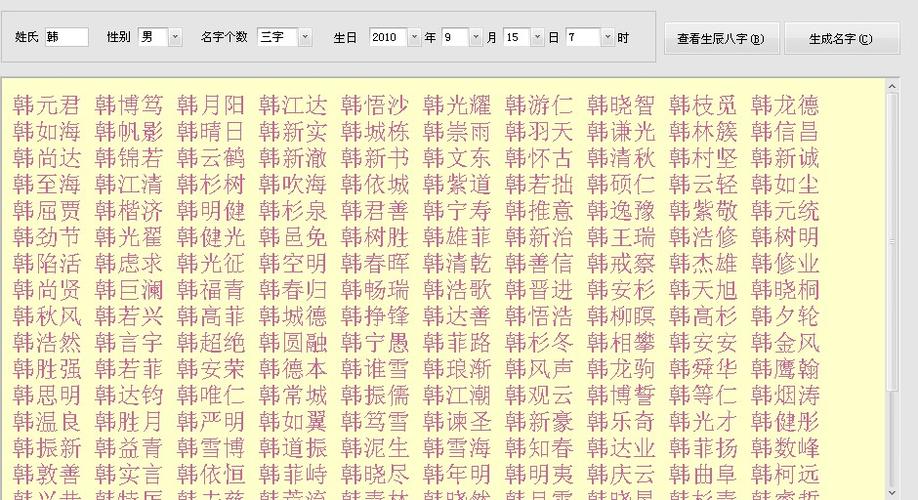The image size is (918, 500).
Task: Select the name 韩秋风
Action: pos(46,316)
